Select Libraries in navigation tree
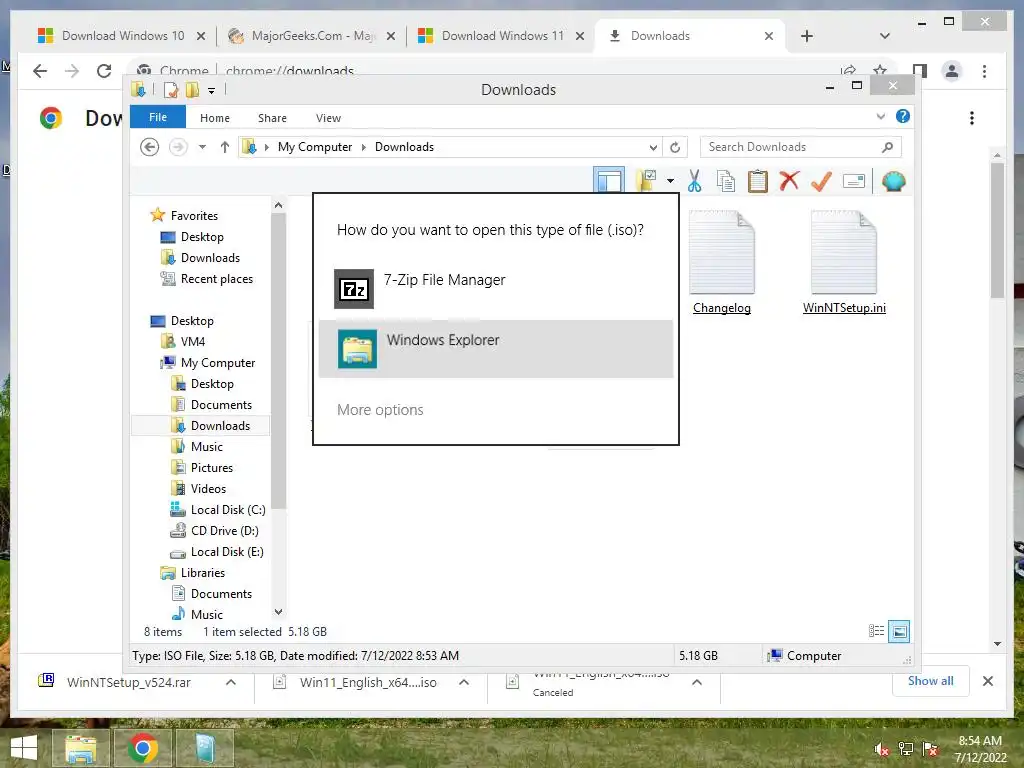 (x=202, y=573)
